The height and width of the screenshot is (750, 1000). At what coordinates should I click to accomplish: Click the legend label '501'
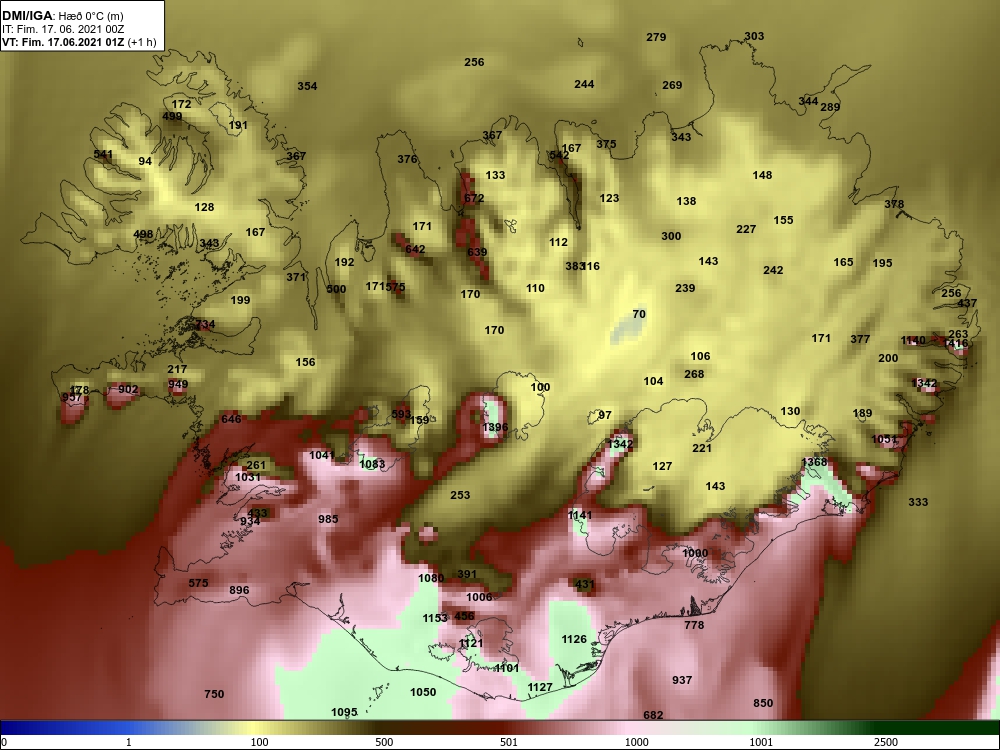(508, 742)
